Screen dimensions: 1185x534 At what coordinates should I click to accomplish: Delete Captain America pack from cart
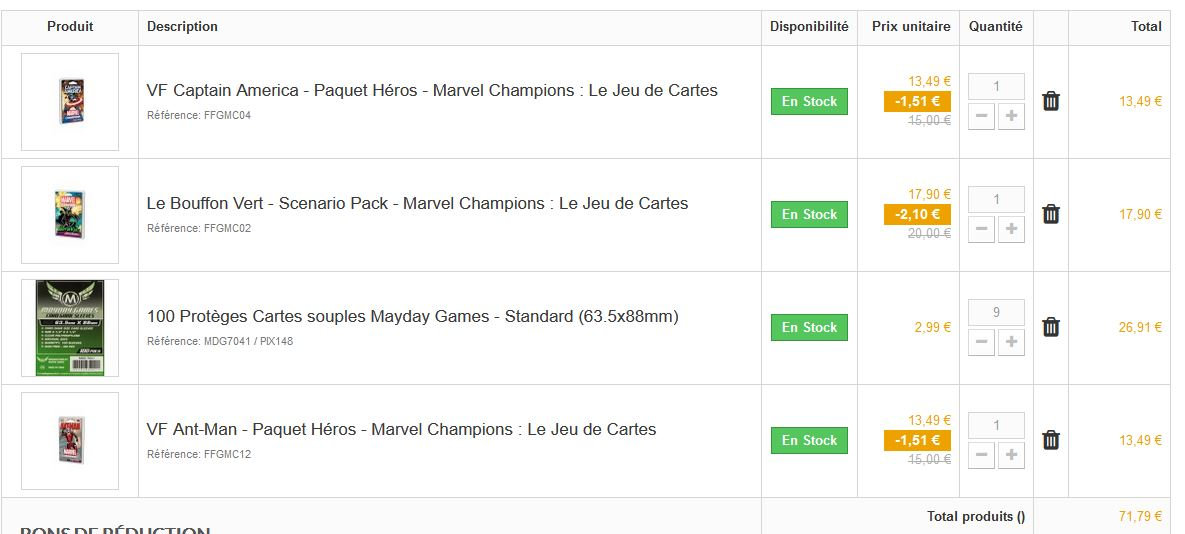pyautogui.click(x=1050, y=101)
